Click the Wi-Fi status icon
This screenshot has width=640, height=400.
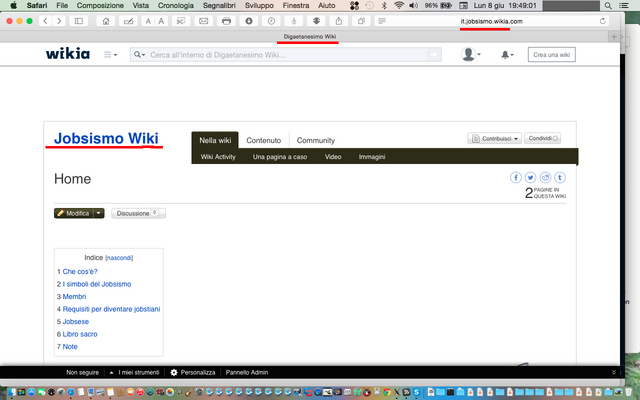click(399, 6)
